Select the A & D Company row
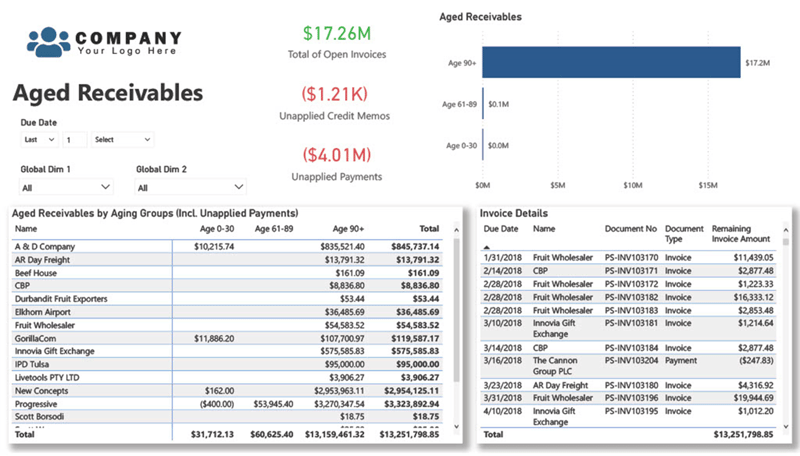Image resolution: width=800 pixels, height=456 pixels. tap(230, 246)
